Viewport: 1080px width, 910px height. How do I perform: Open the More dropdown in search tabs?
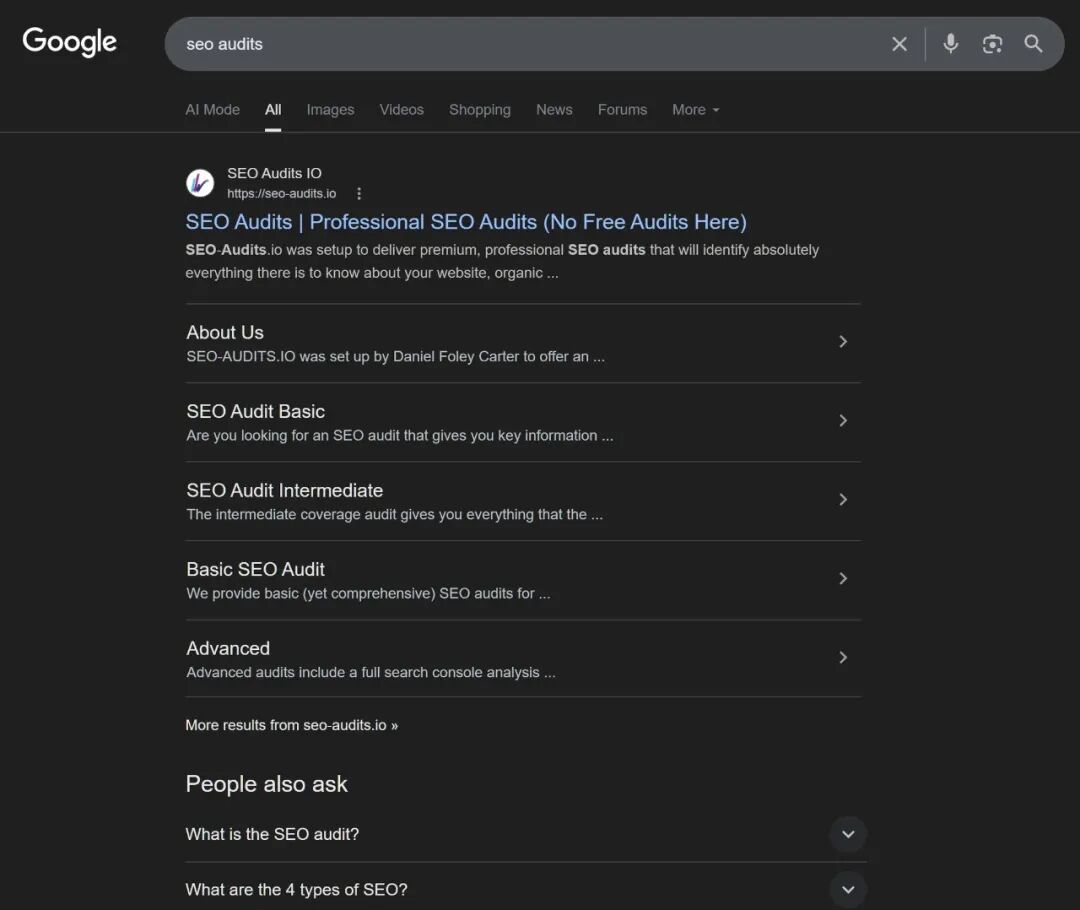695,110
